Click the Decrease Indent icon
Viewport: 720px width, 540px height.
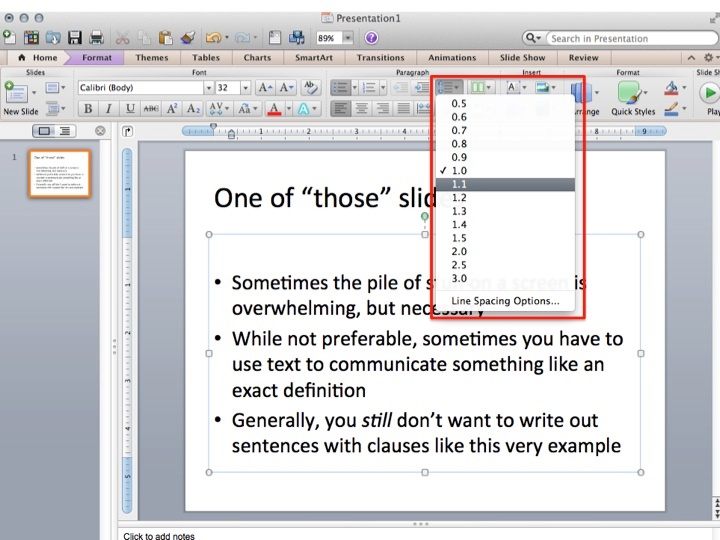(401, 87)
